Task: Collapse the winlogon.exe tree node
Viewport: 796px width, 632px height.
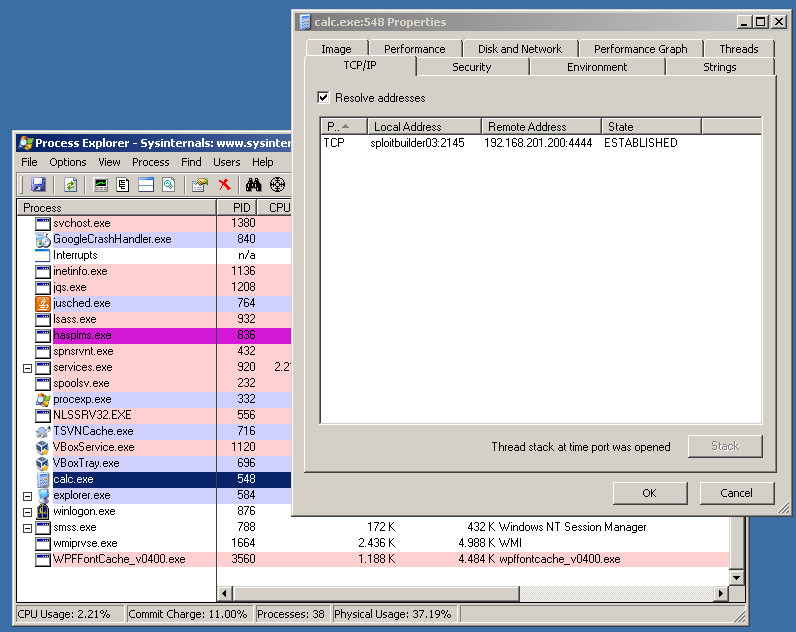Action: 27,512
